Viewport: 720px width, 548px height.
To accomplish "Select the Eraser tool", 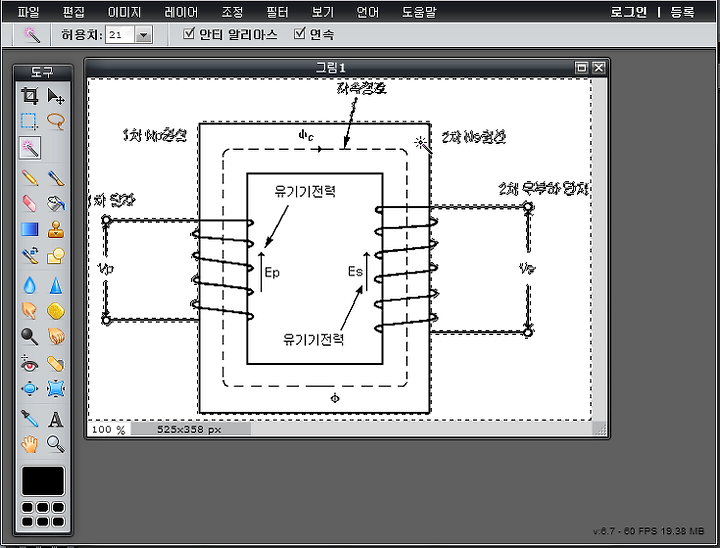I will tap(29, 203).
